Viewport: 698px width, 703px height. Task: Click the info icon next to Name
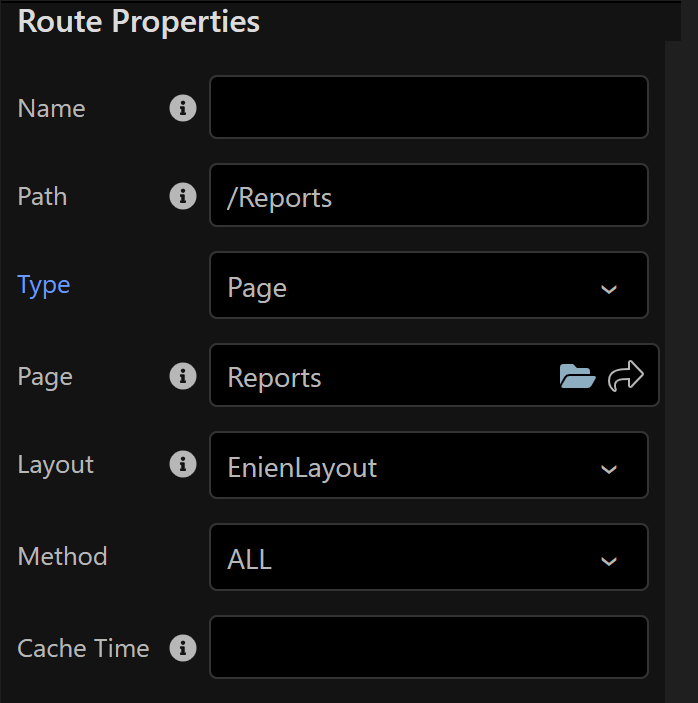coord(182,108)
